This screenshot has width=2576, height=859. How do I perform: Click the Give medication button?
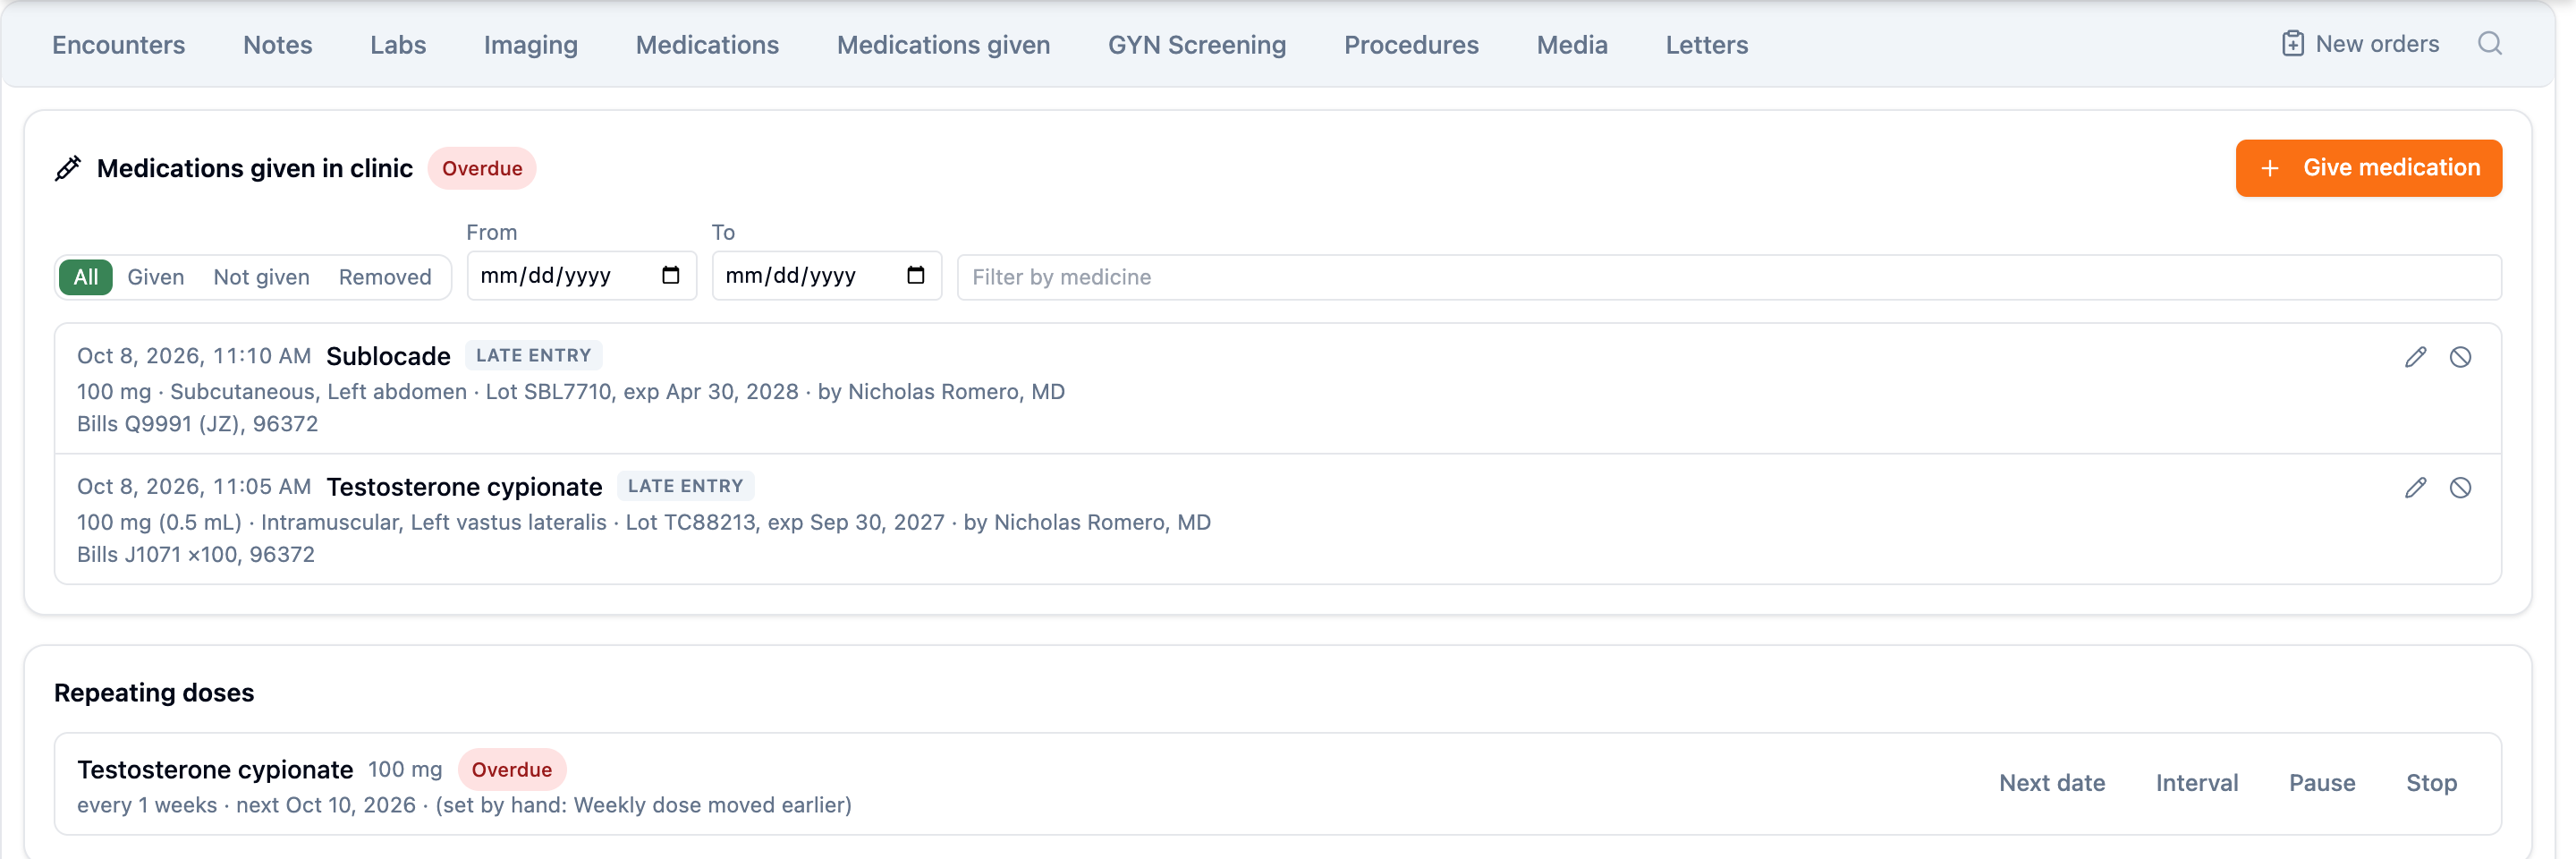(x=2368, y=168)
